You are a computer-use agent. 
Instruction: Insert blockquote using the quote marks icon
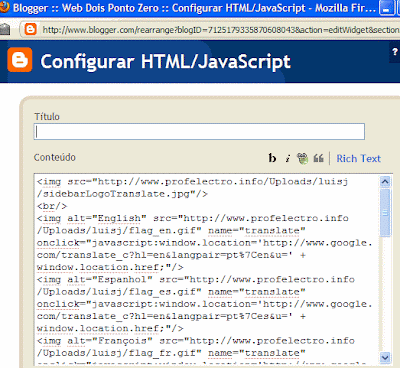(319, 158)
